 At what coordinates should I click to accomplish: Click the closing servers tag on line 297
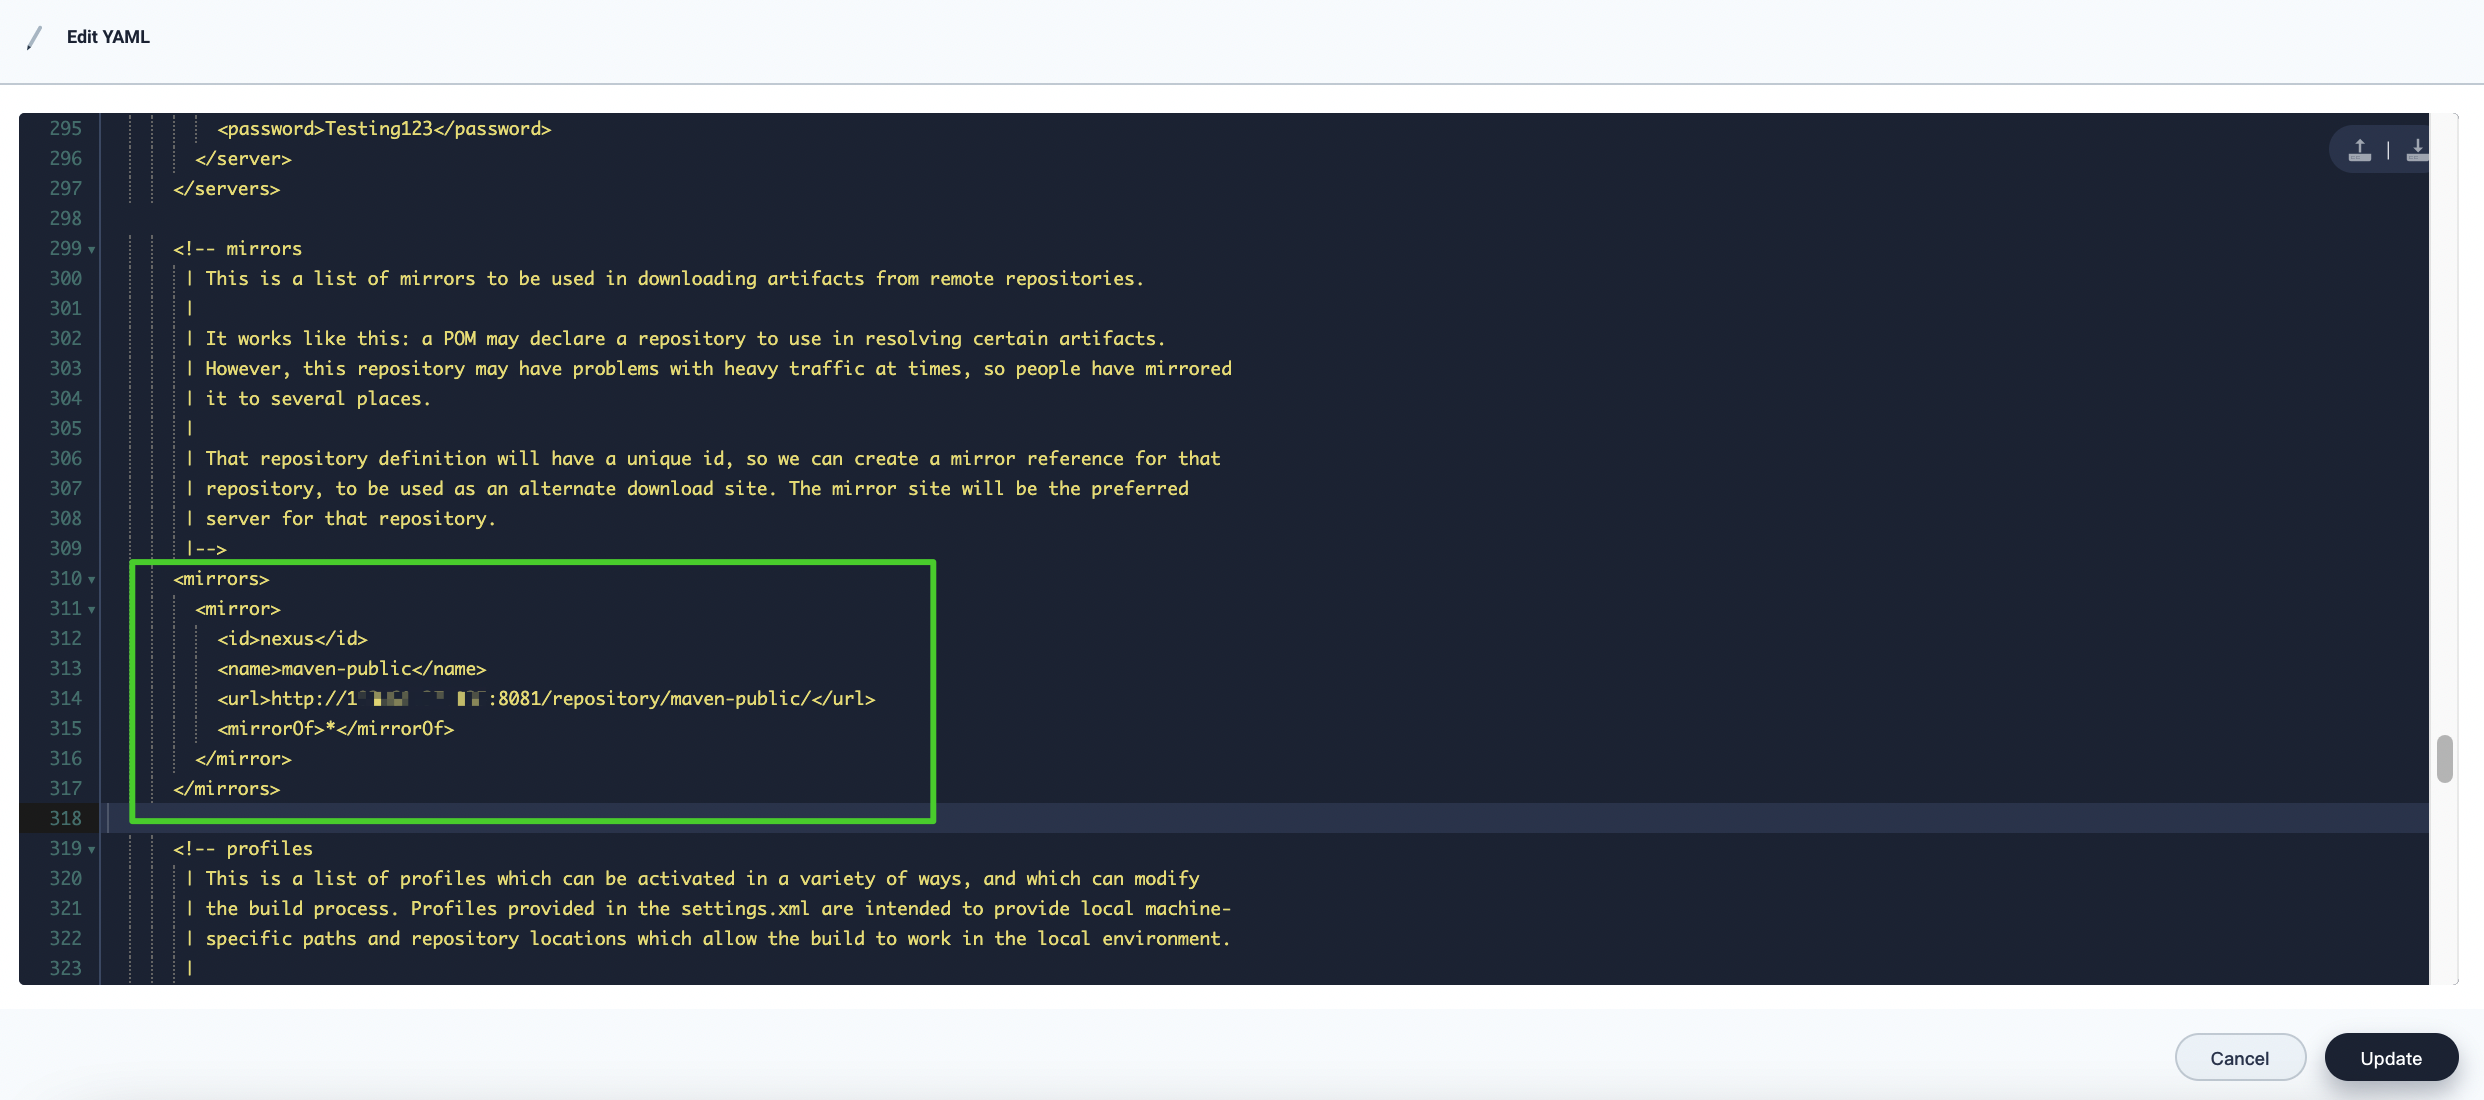tap(227, 188)
